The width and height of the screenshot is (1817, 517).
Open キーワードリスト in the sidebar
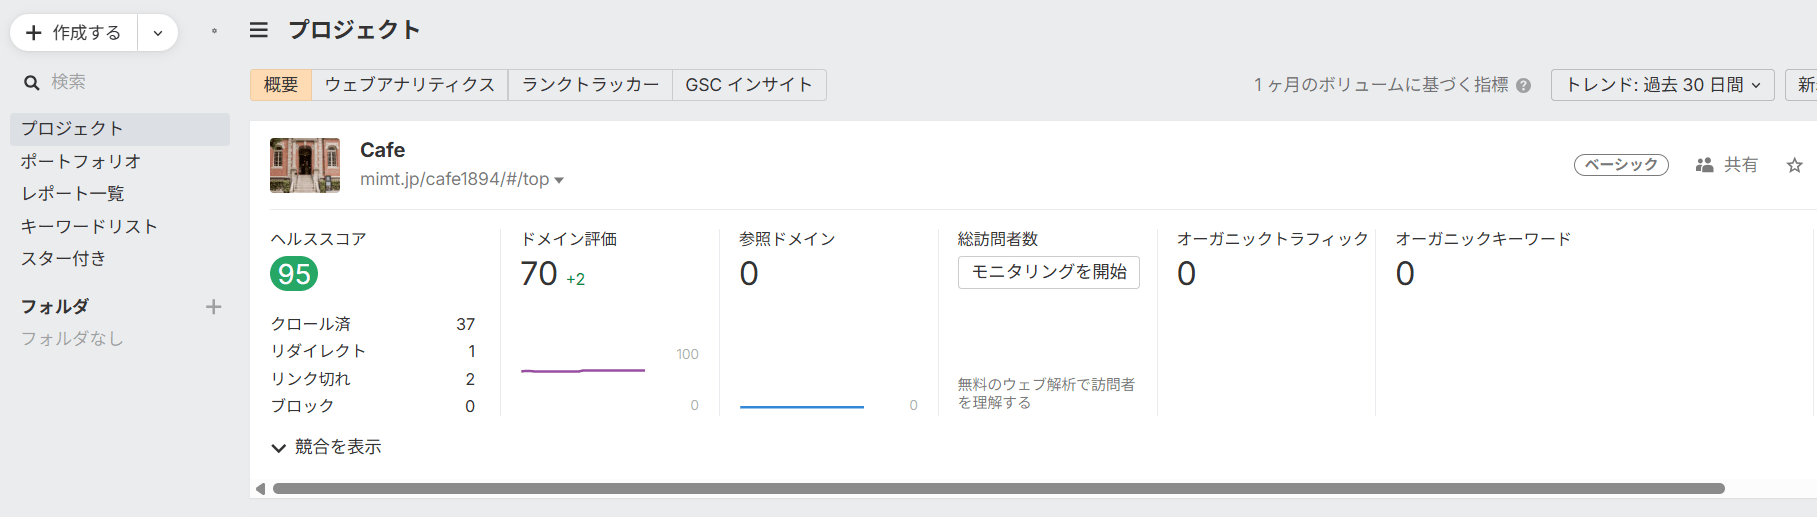coord(89,226)
